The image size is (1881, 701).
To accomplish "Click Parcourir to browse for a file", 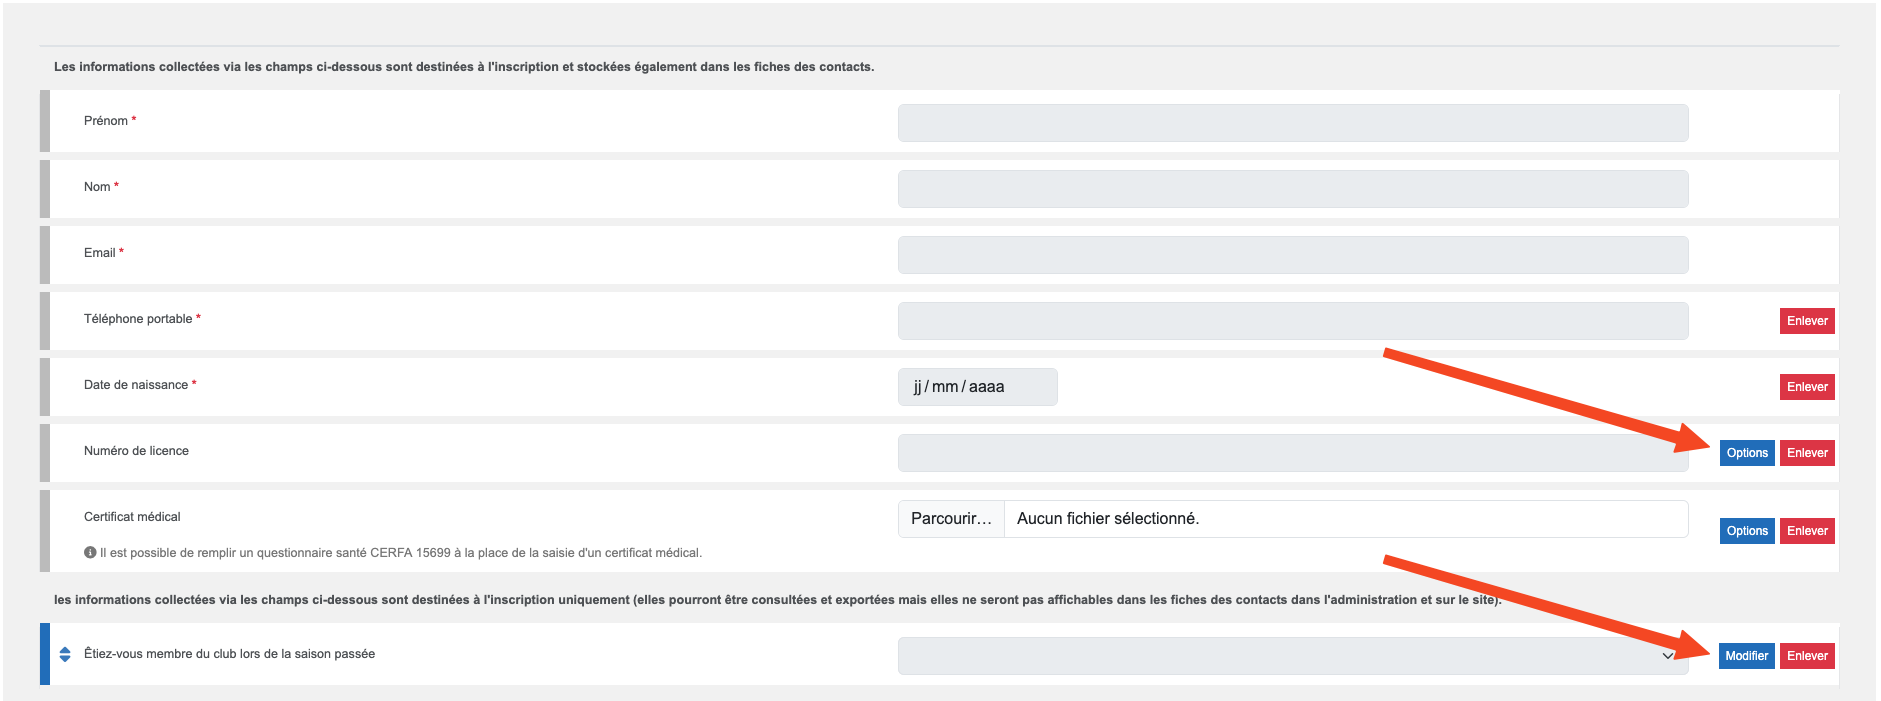I will pos(951,519).
